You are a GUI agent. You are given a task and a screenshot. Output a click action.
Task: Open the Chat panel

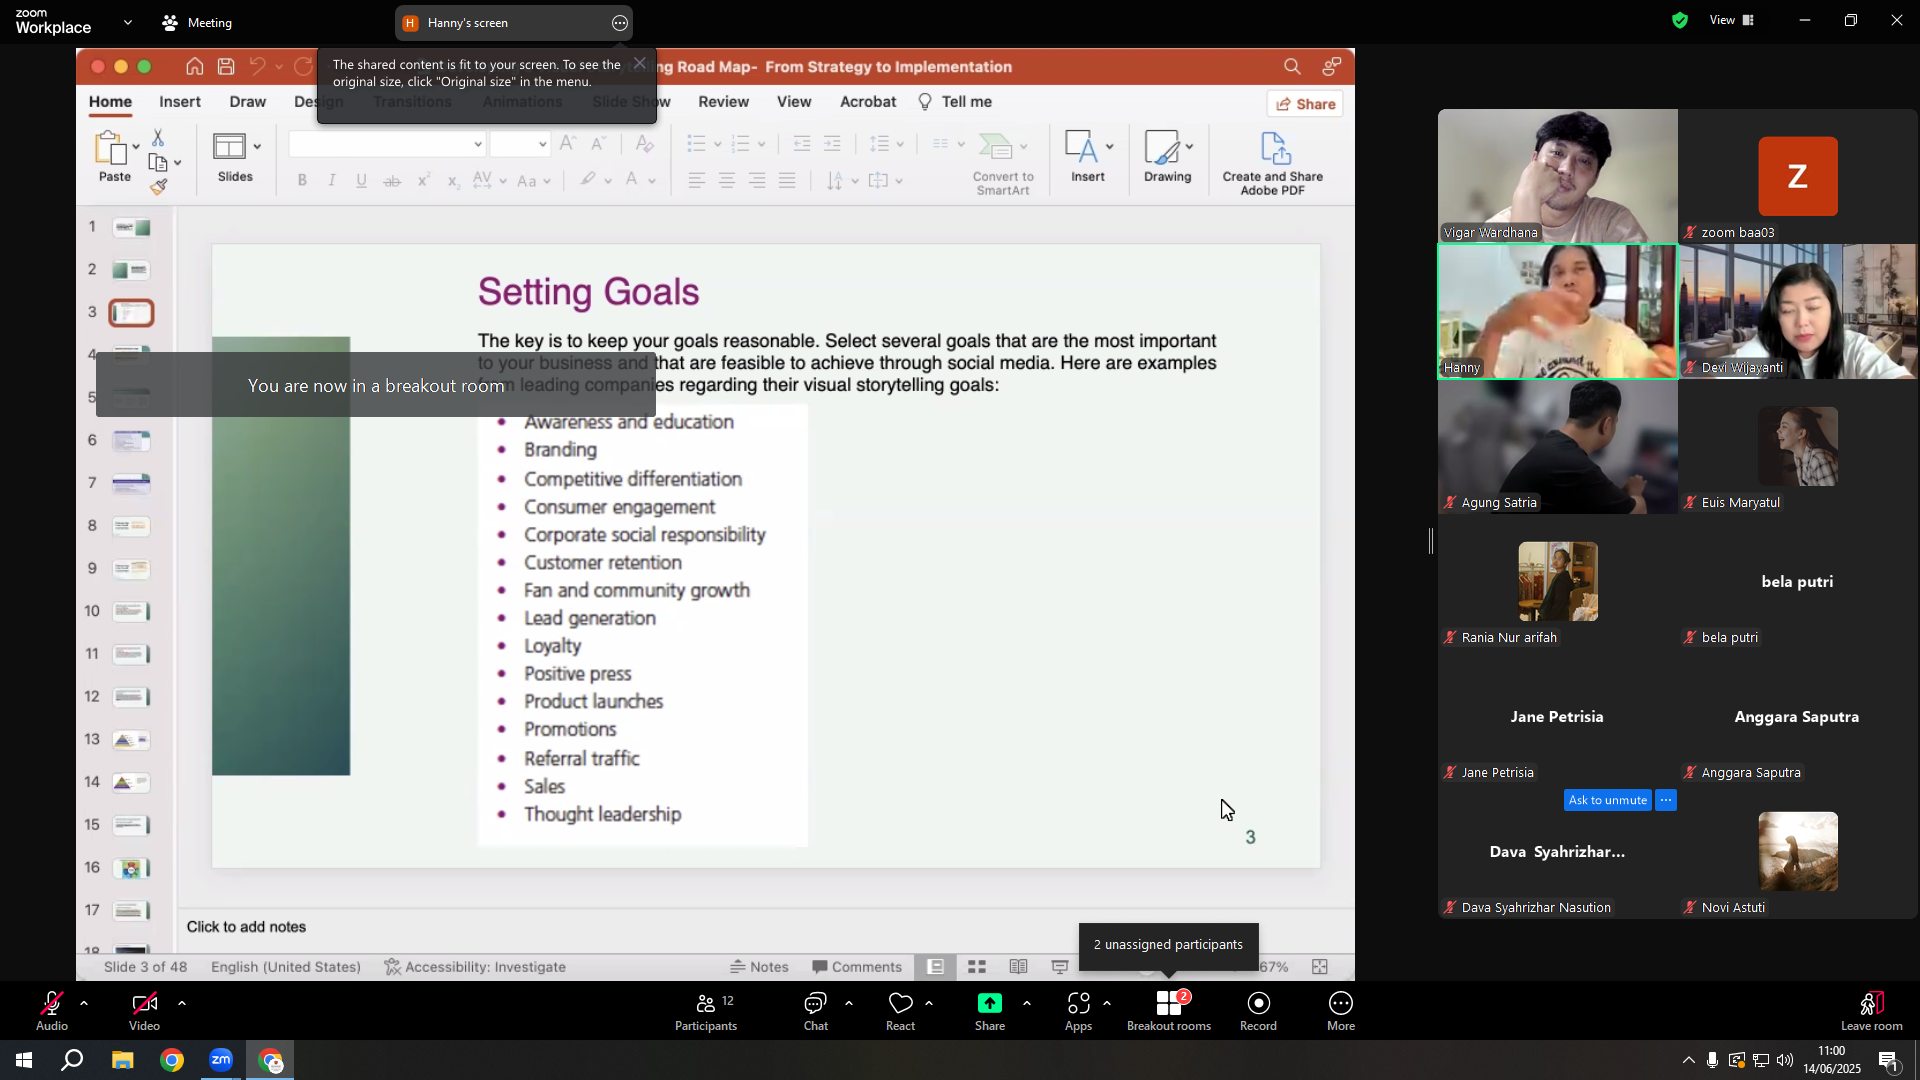coord(816,1010)
